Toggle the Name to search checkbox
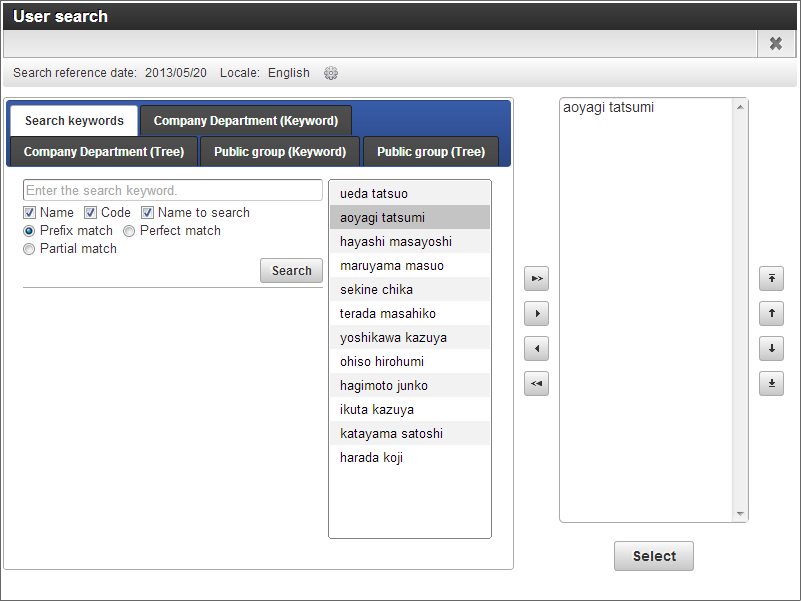 [x=147, y=213]
